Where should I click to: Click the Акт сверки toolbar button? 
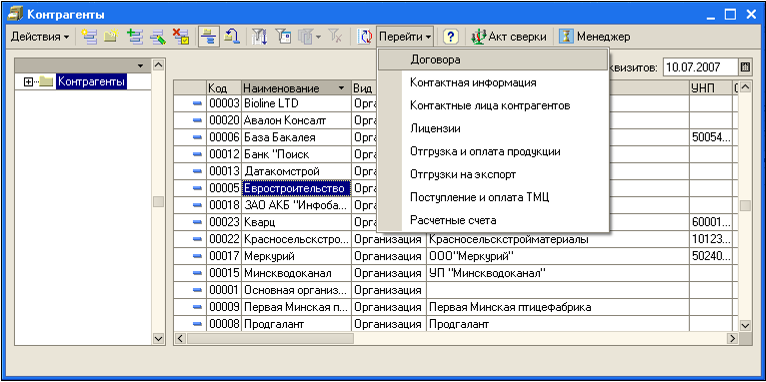click(509, 37)
